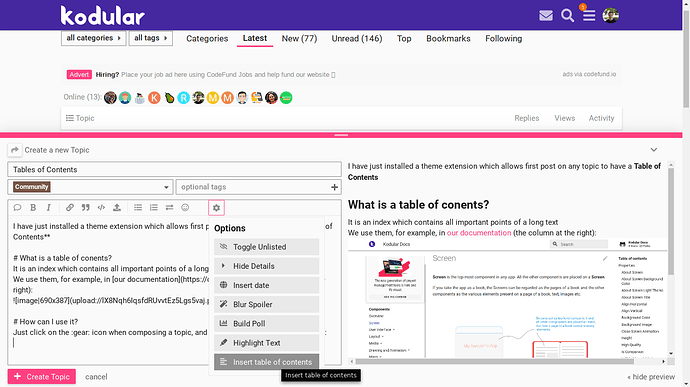The width and height of the screenshot is (690, 387).
Task: Insert bulleted list in composer
Action: pyautogui.click(x=138, y=207)
